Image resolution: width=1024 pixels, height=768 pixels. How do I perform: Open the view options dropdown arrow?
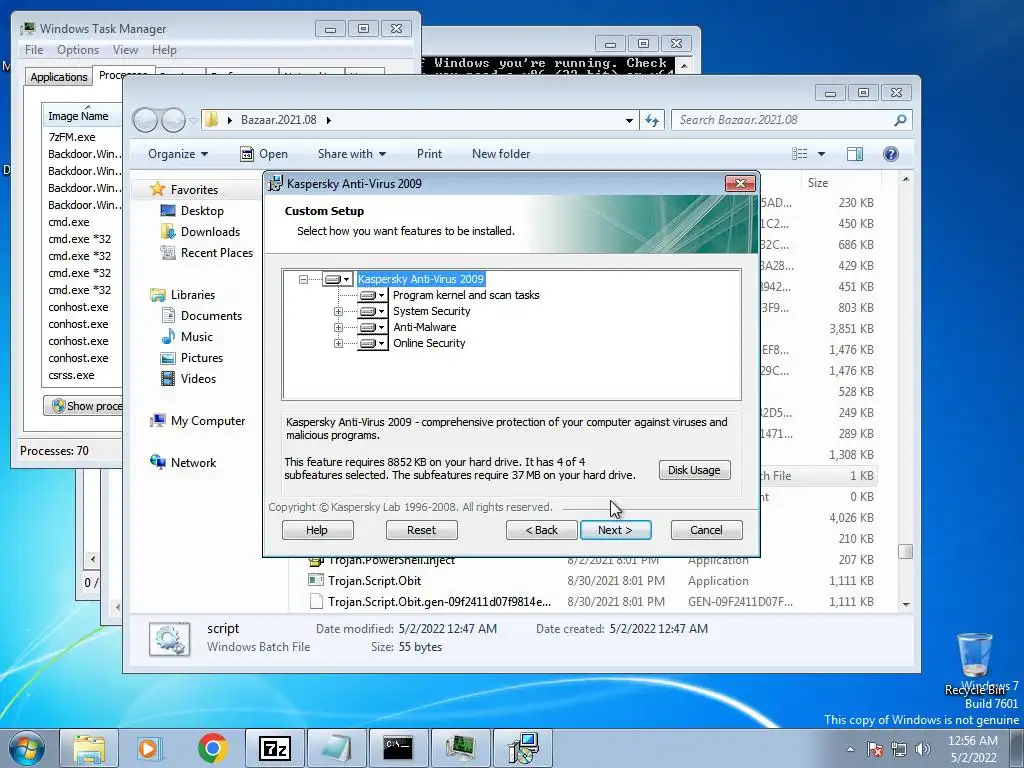822,154
